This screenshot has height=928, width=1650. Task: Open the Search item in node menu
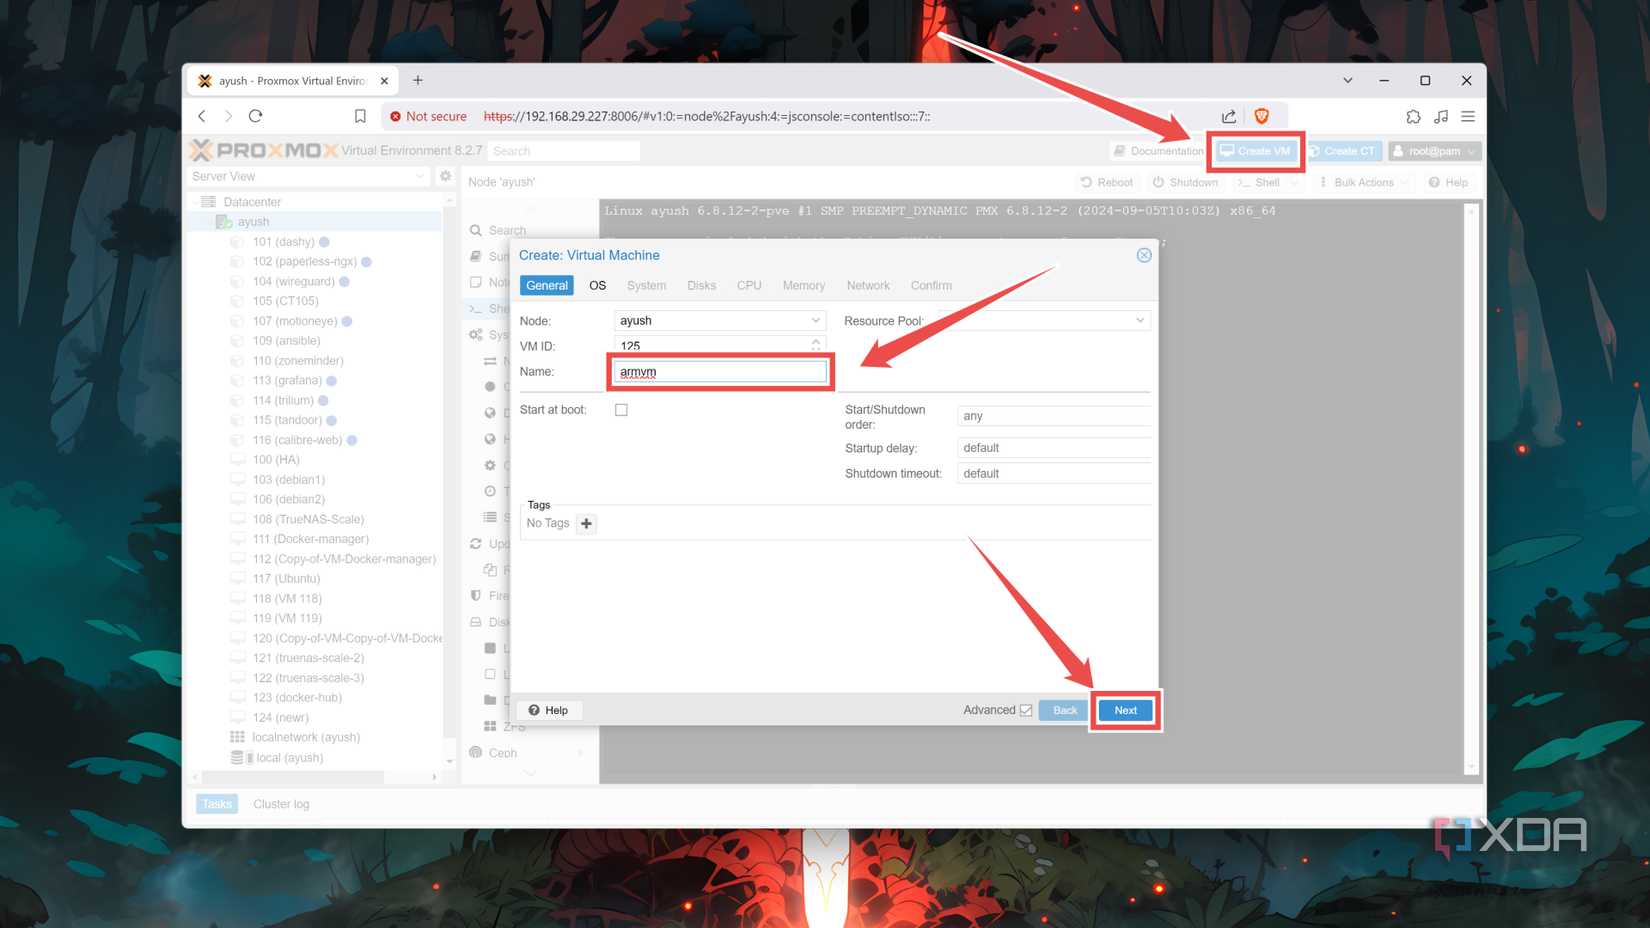tap(506, 230)
